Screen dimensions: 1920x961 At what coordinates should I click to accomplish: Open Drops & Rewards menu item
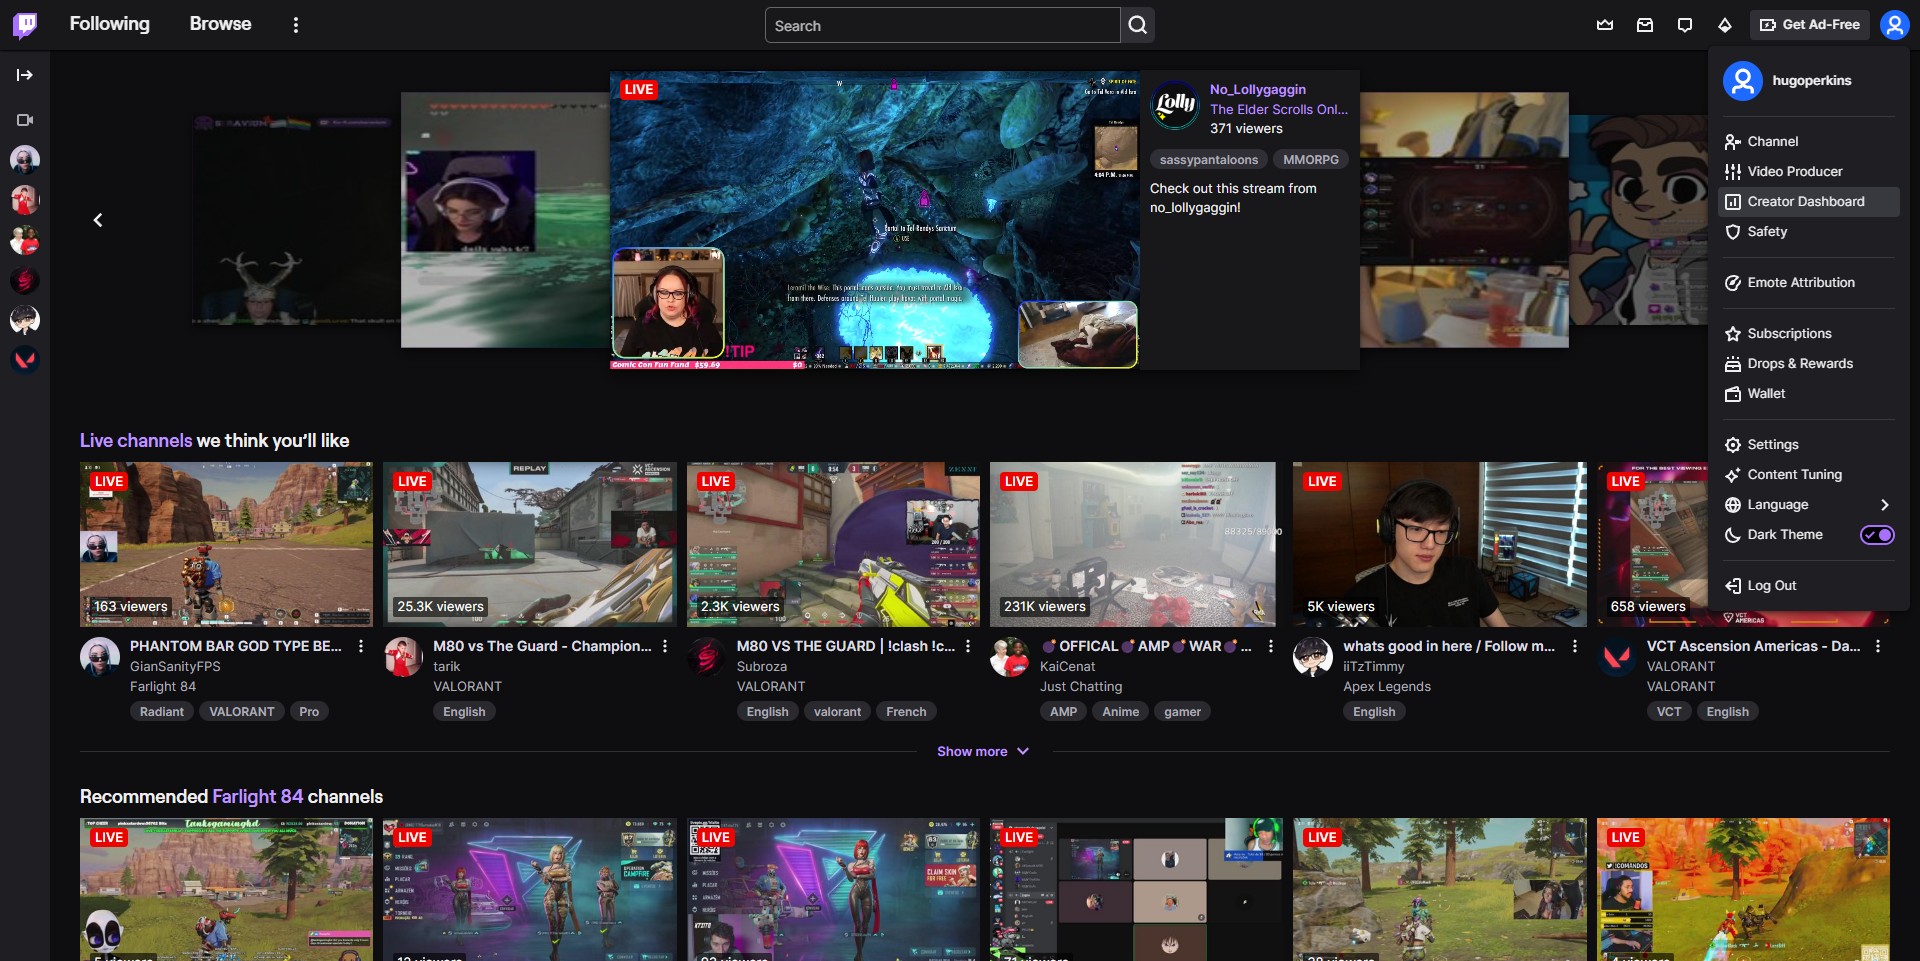click(x=1808, y=364)
